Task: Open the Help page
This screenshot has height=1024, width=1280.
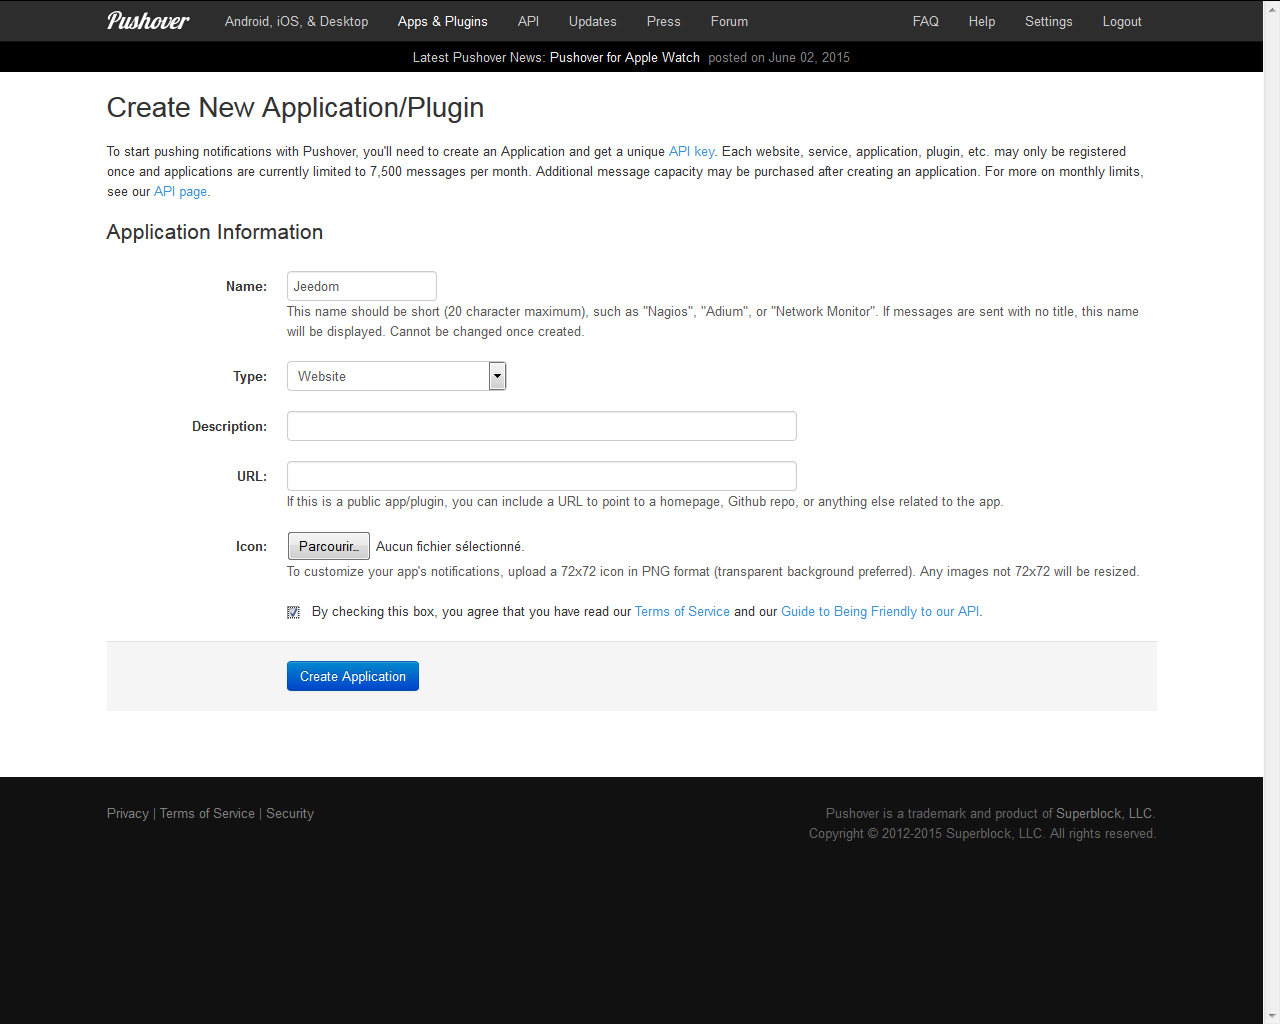Action: tap(981, 21)
